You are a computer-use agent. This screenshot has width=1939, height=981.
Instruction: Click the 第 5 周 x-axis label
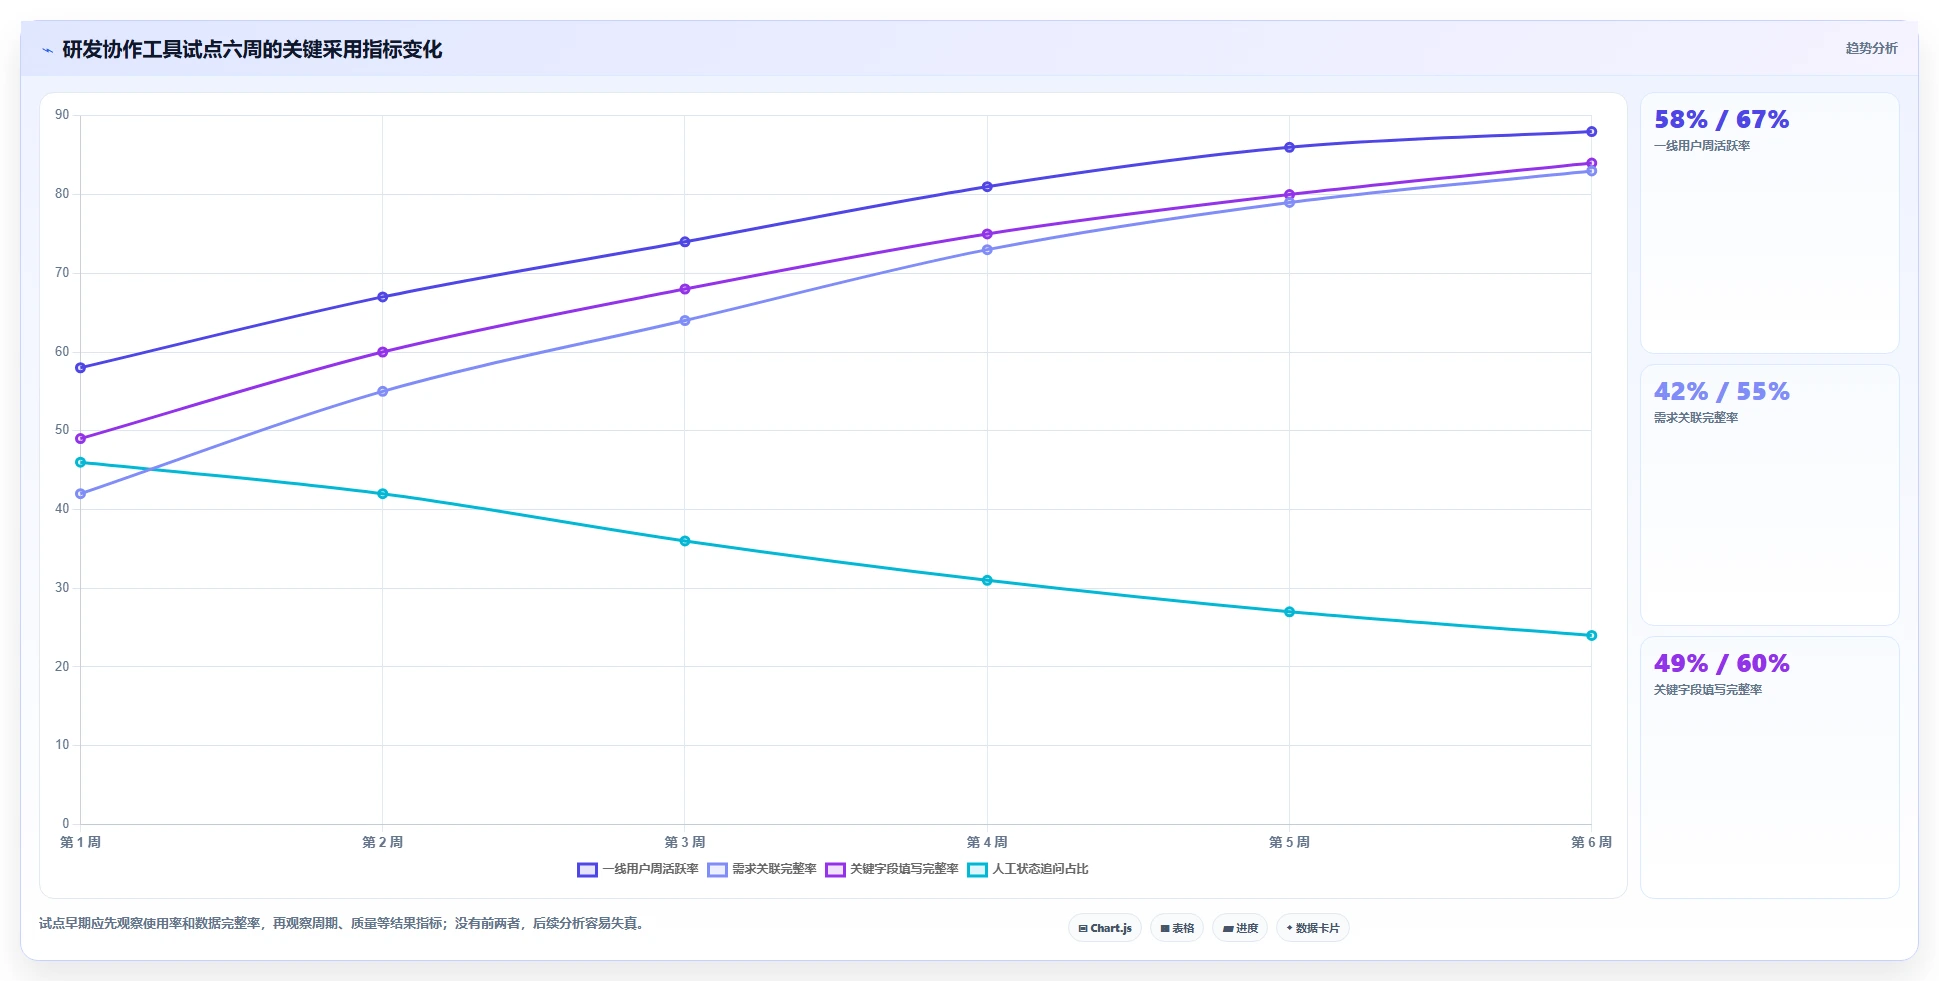tap(1289, 842)
